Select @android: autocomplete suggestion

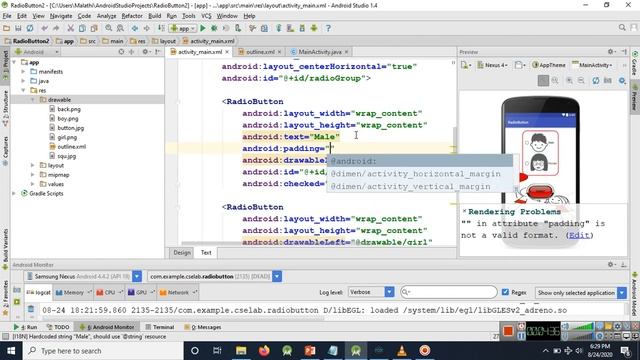pyautogui.click(x=420, y=161)
